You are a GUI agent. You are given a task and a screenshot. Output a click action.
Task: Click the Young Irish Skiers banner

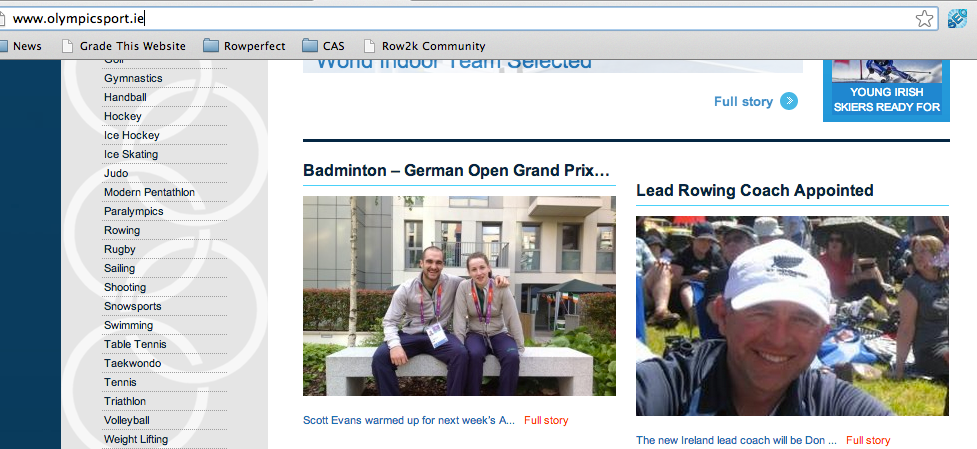(882, 90)
